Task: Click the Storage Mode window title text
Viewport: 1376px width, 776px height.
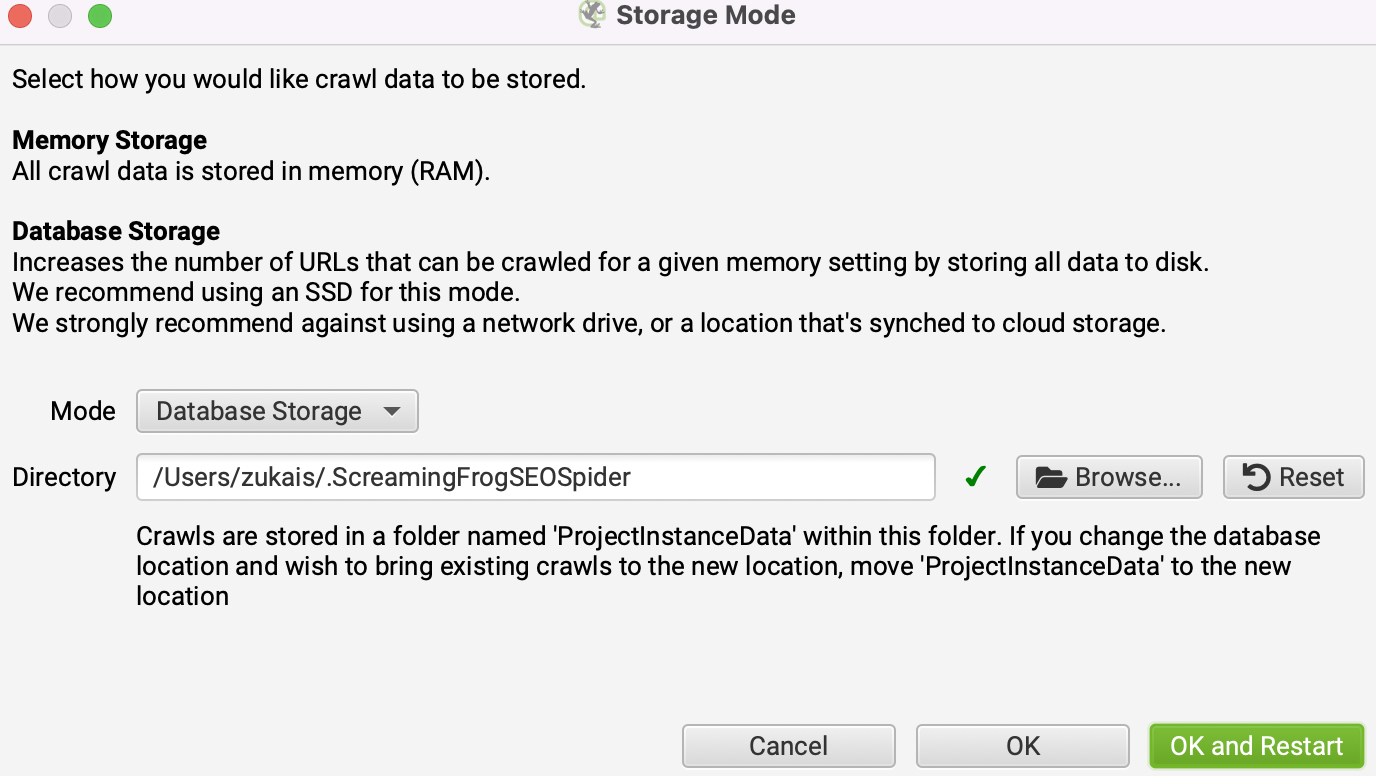Action: coord(705,15)
